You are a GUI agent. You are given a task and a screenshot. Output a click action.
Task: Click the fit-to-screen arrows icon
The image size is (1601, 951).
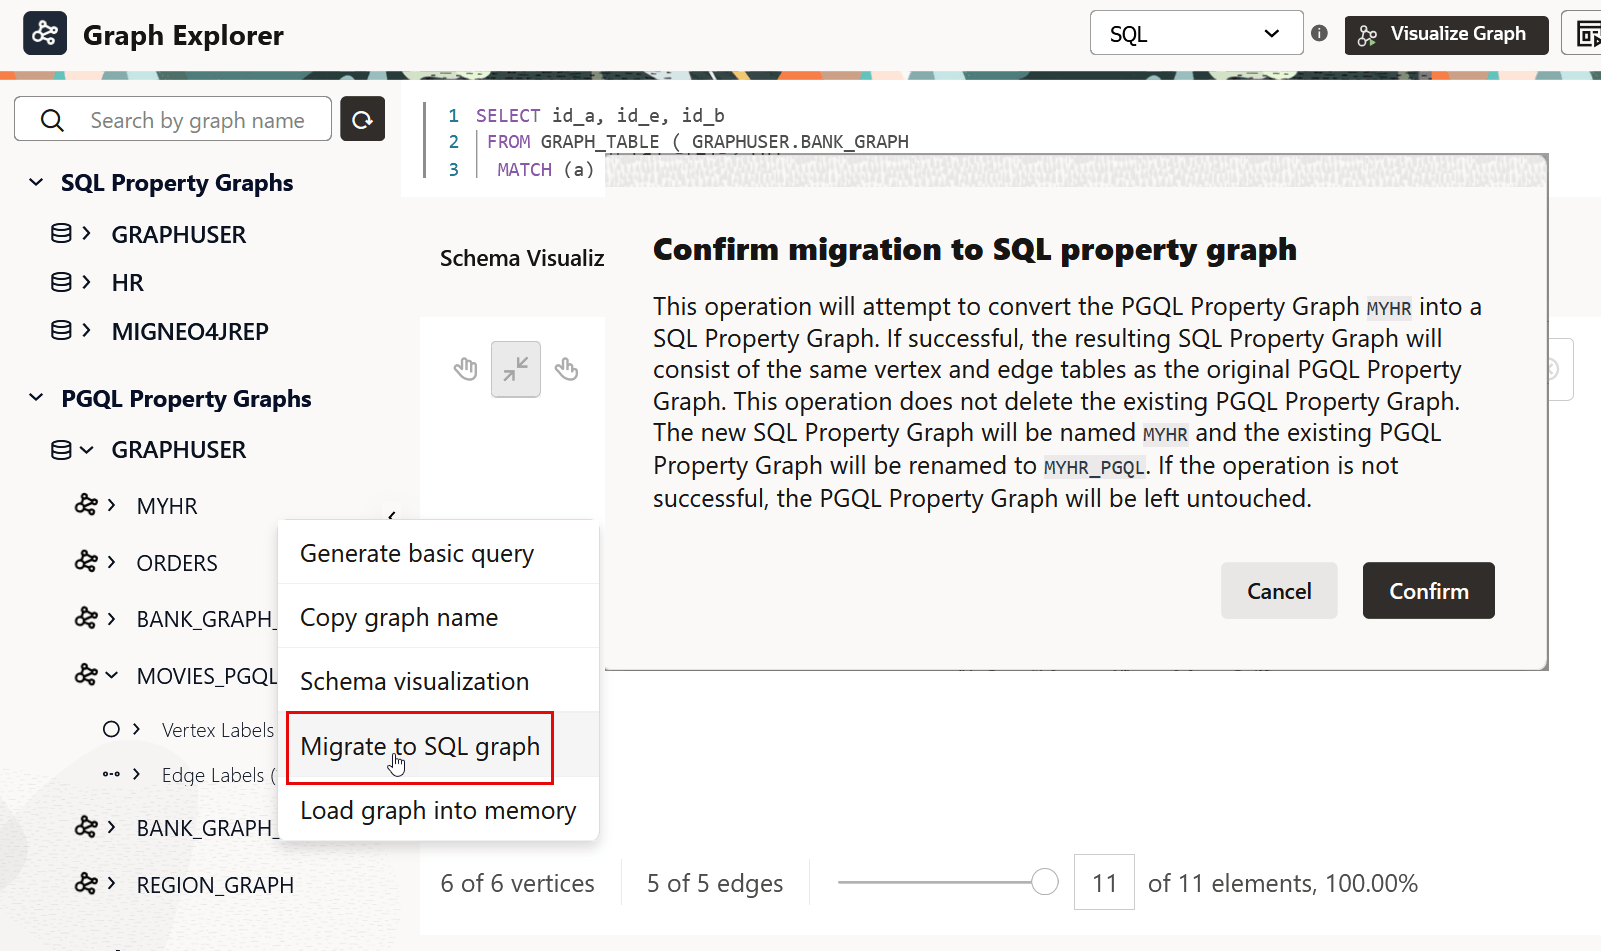coord(516,369)
